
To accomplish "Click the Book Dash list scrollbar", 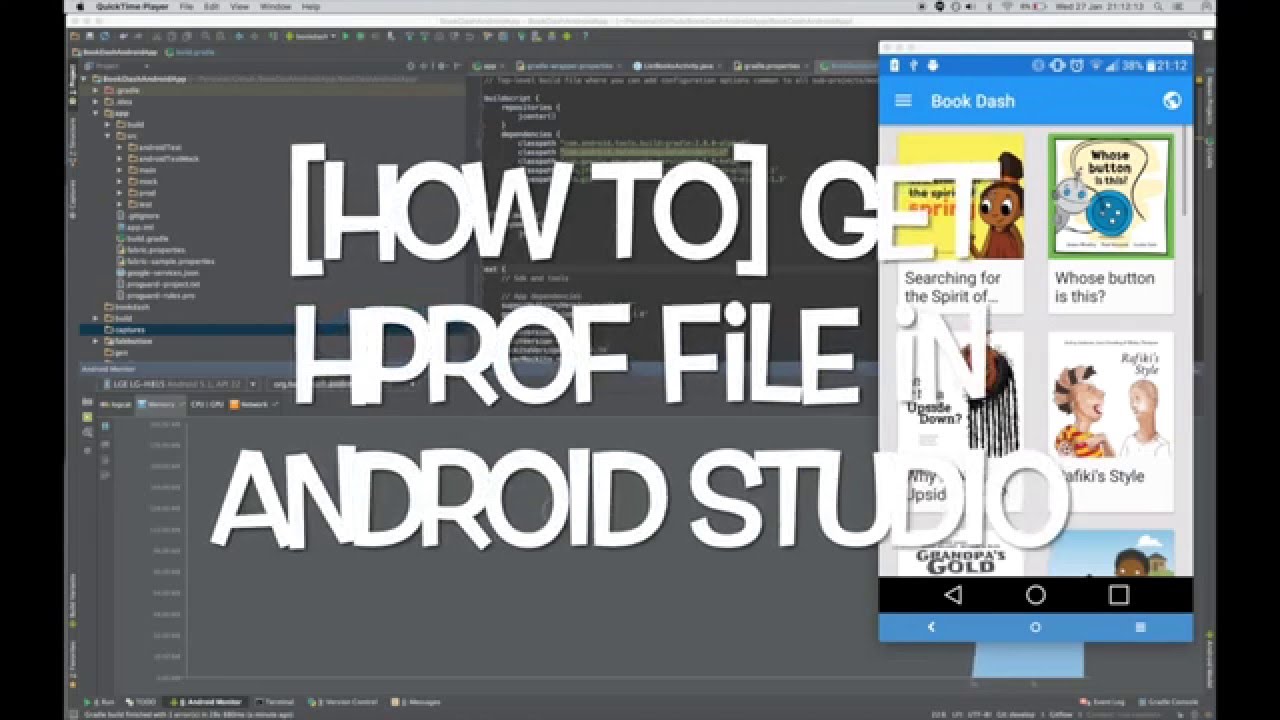I will pos(1187,170).
